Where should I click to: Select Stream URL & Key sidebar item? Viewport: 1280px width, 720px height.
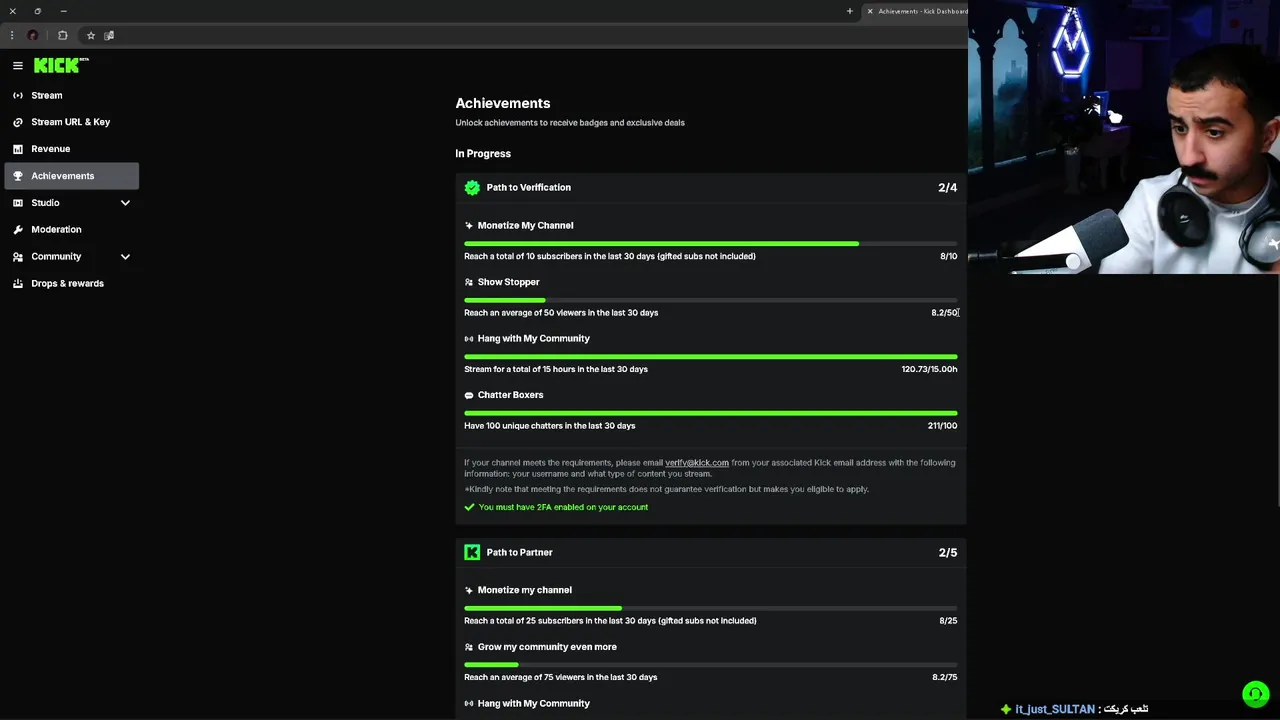tap(70, 122)
